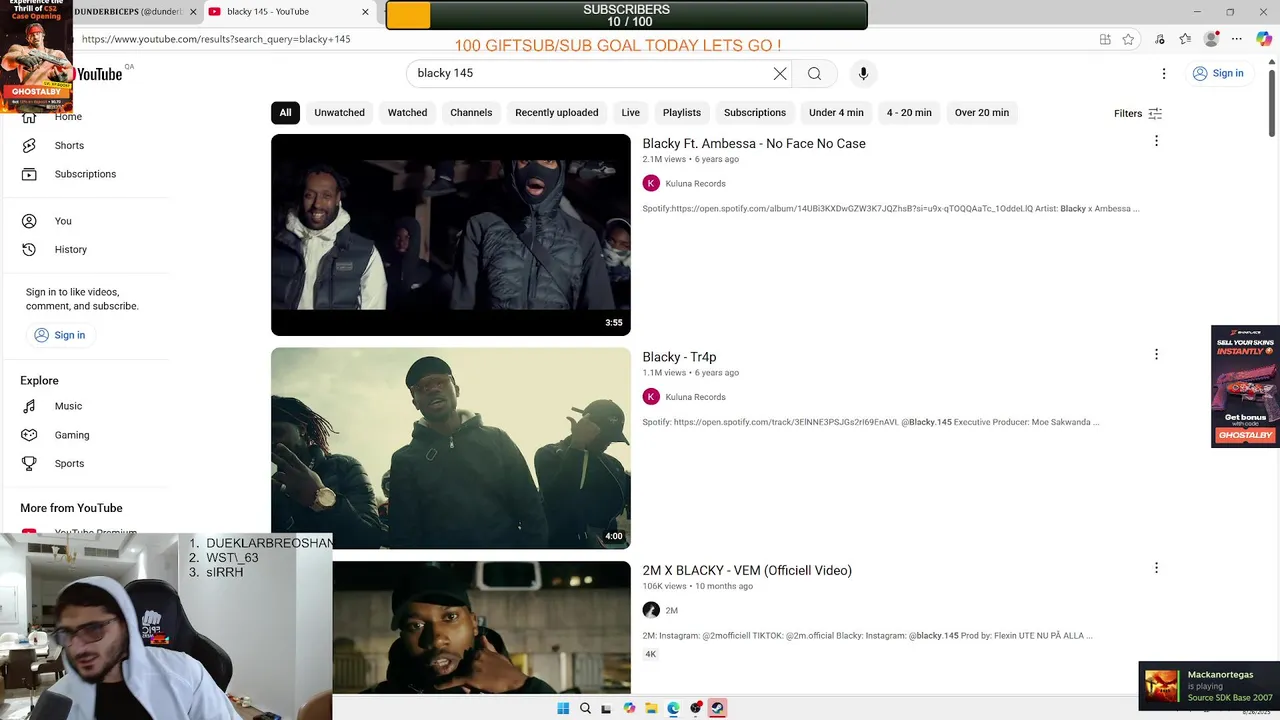Open options menu for No Face No Case video
The image size is (1280, 720).
1156,141
